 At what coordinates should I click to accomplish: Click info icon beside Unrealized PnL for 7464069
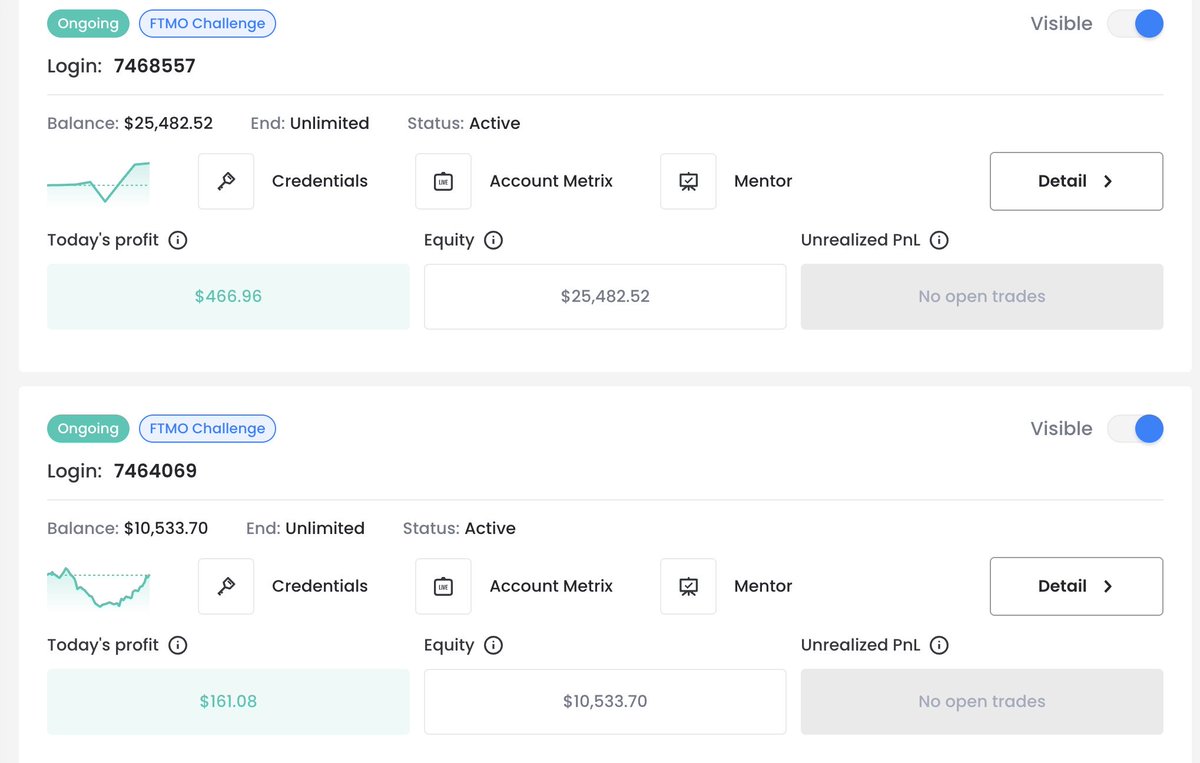939,645
